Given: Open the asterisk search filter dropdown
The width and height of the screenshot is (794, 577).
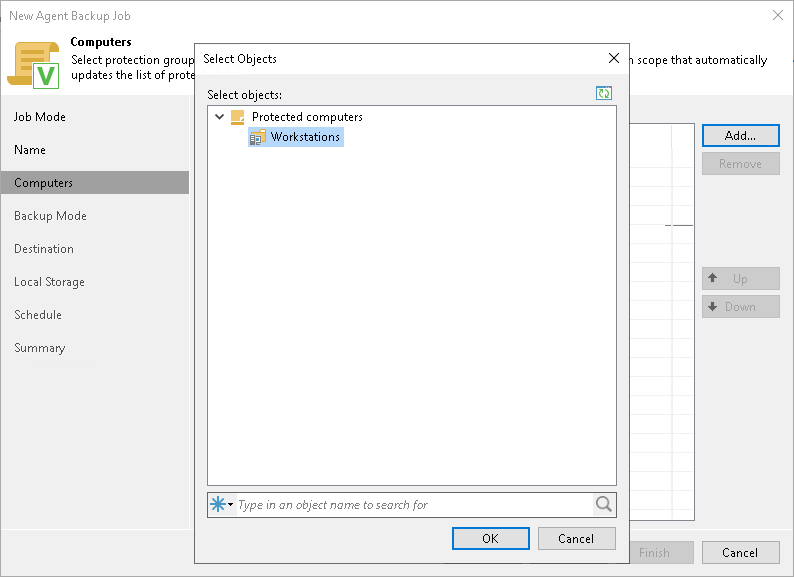Looking at the screenshot, I should [x=222, y=505].
